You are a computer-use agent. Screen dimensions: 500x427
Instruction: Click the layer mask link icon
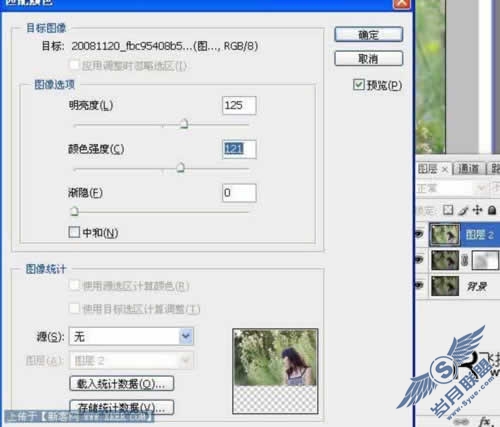(465, 261)
